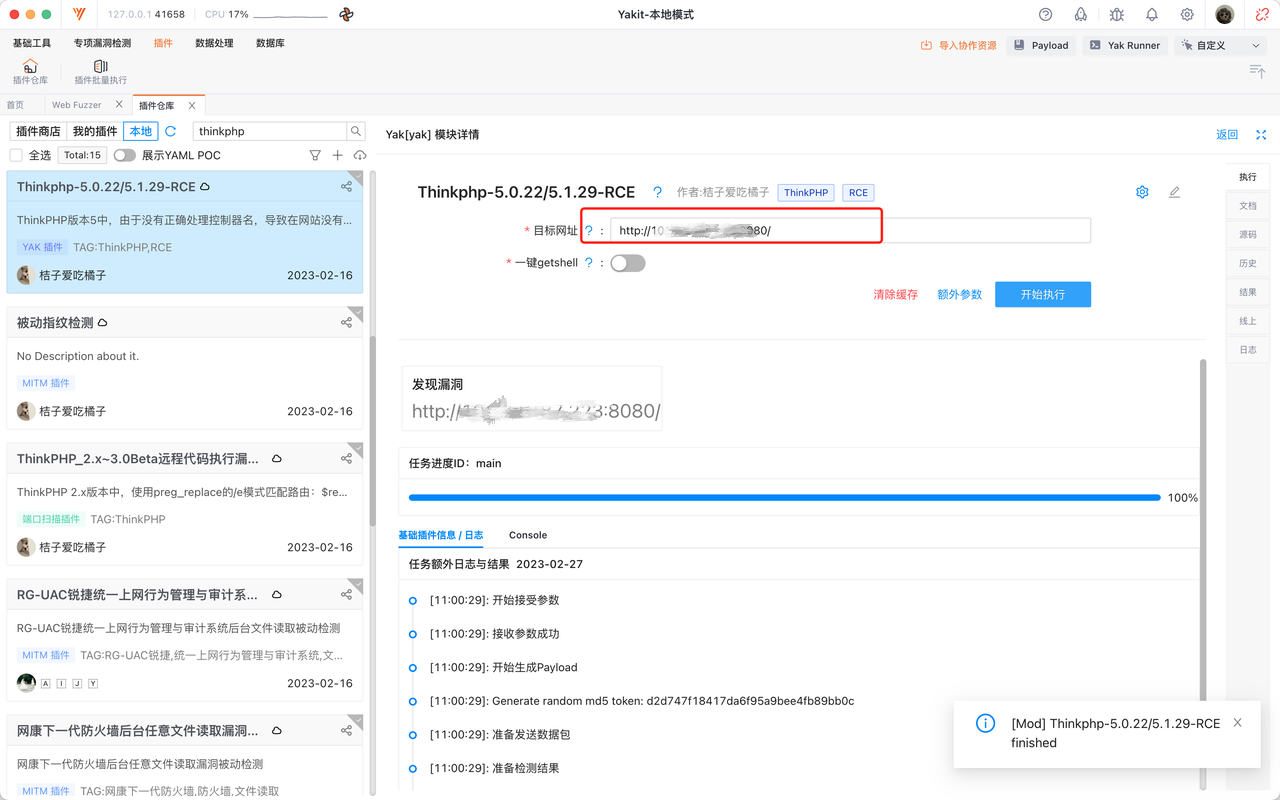This screenshot has height=800, width=1280.
Task: Open the 插件批量执行 toolbar icon
Action: click(x=100, y=72)
